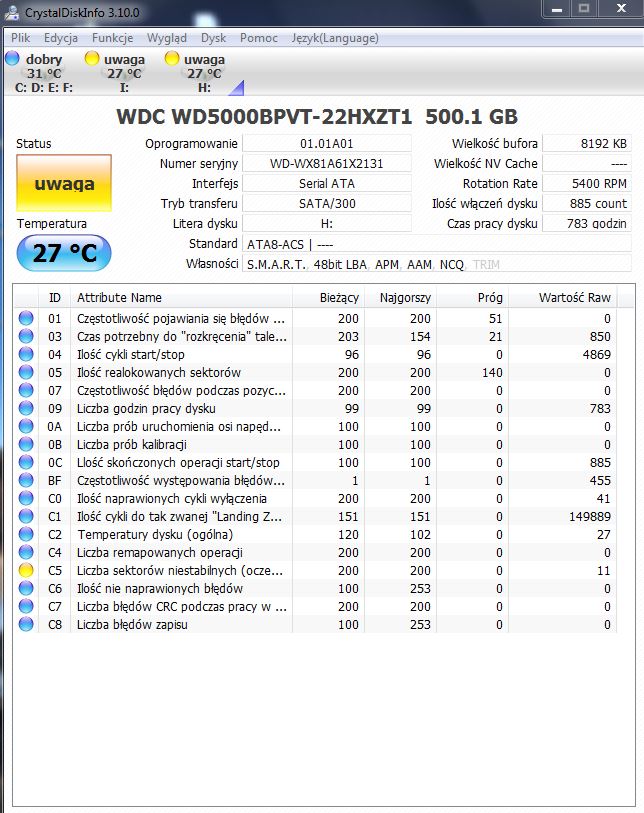644x813 pixels.
Task: Select row 'Liczba prób kalibracji'
Action: pyautogui.click(x=315, y=444)
